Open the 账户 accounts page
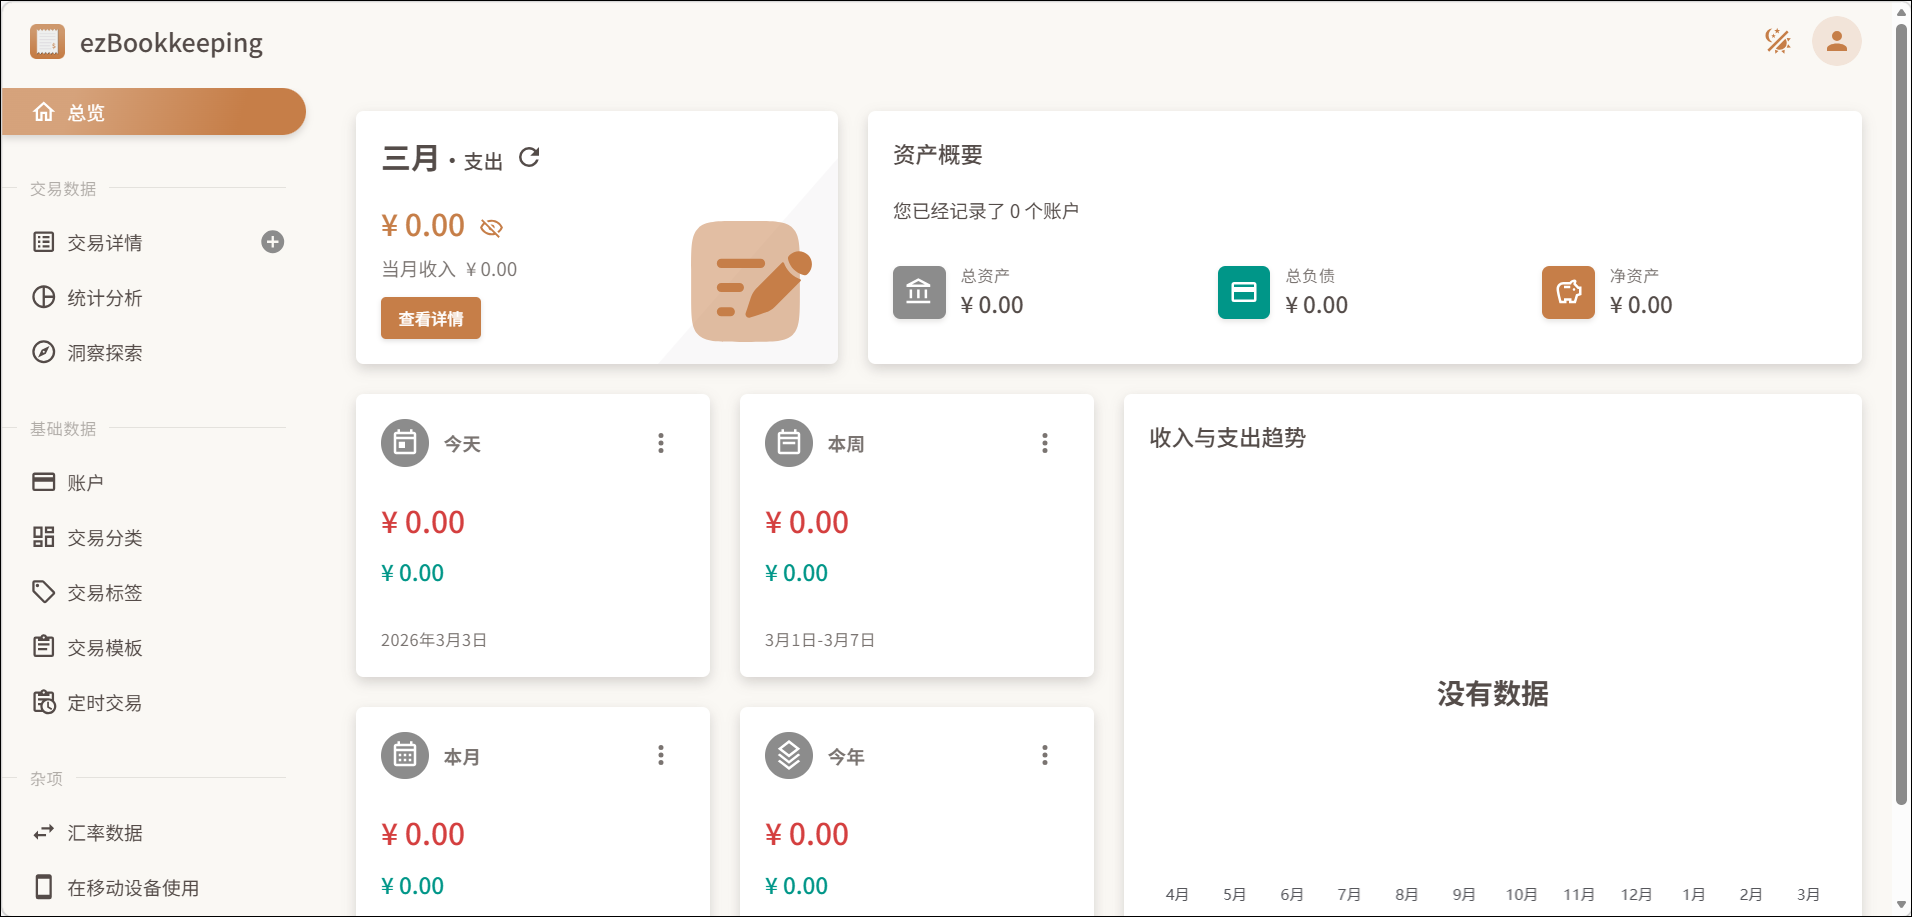Screen dimensions: 1912x917 (85, 483)
